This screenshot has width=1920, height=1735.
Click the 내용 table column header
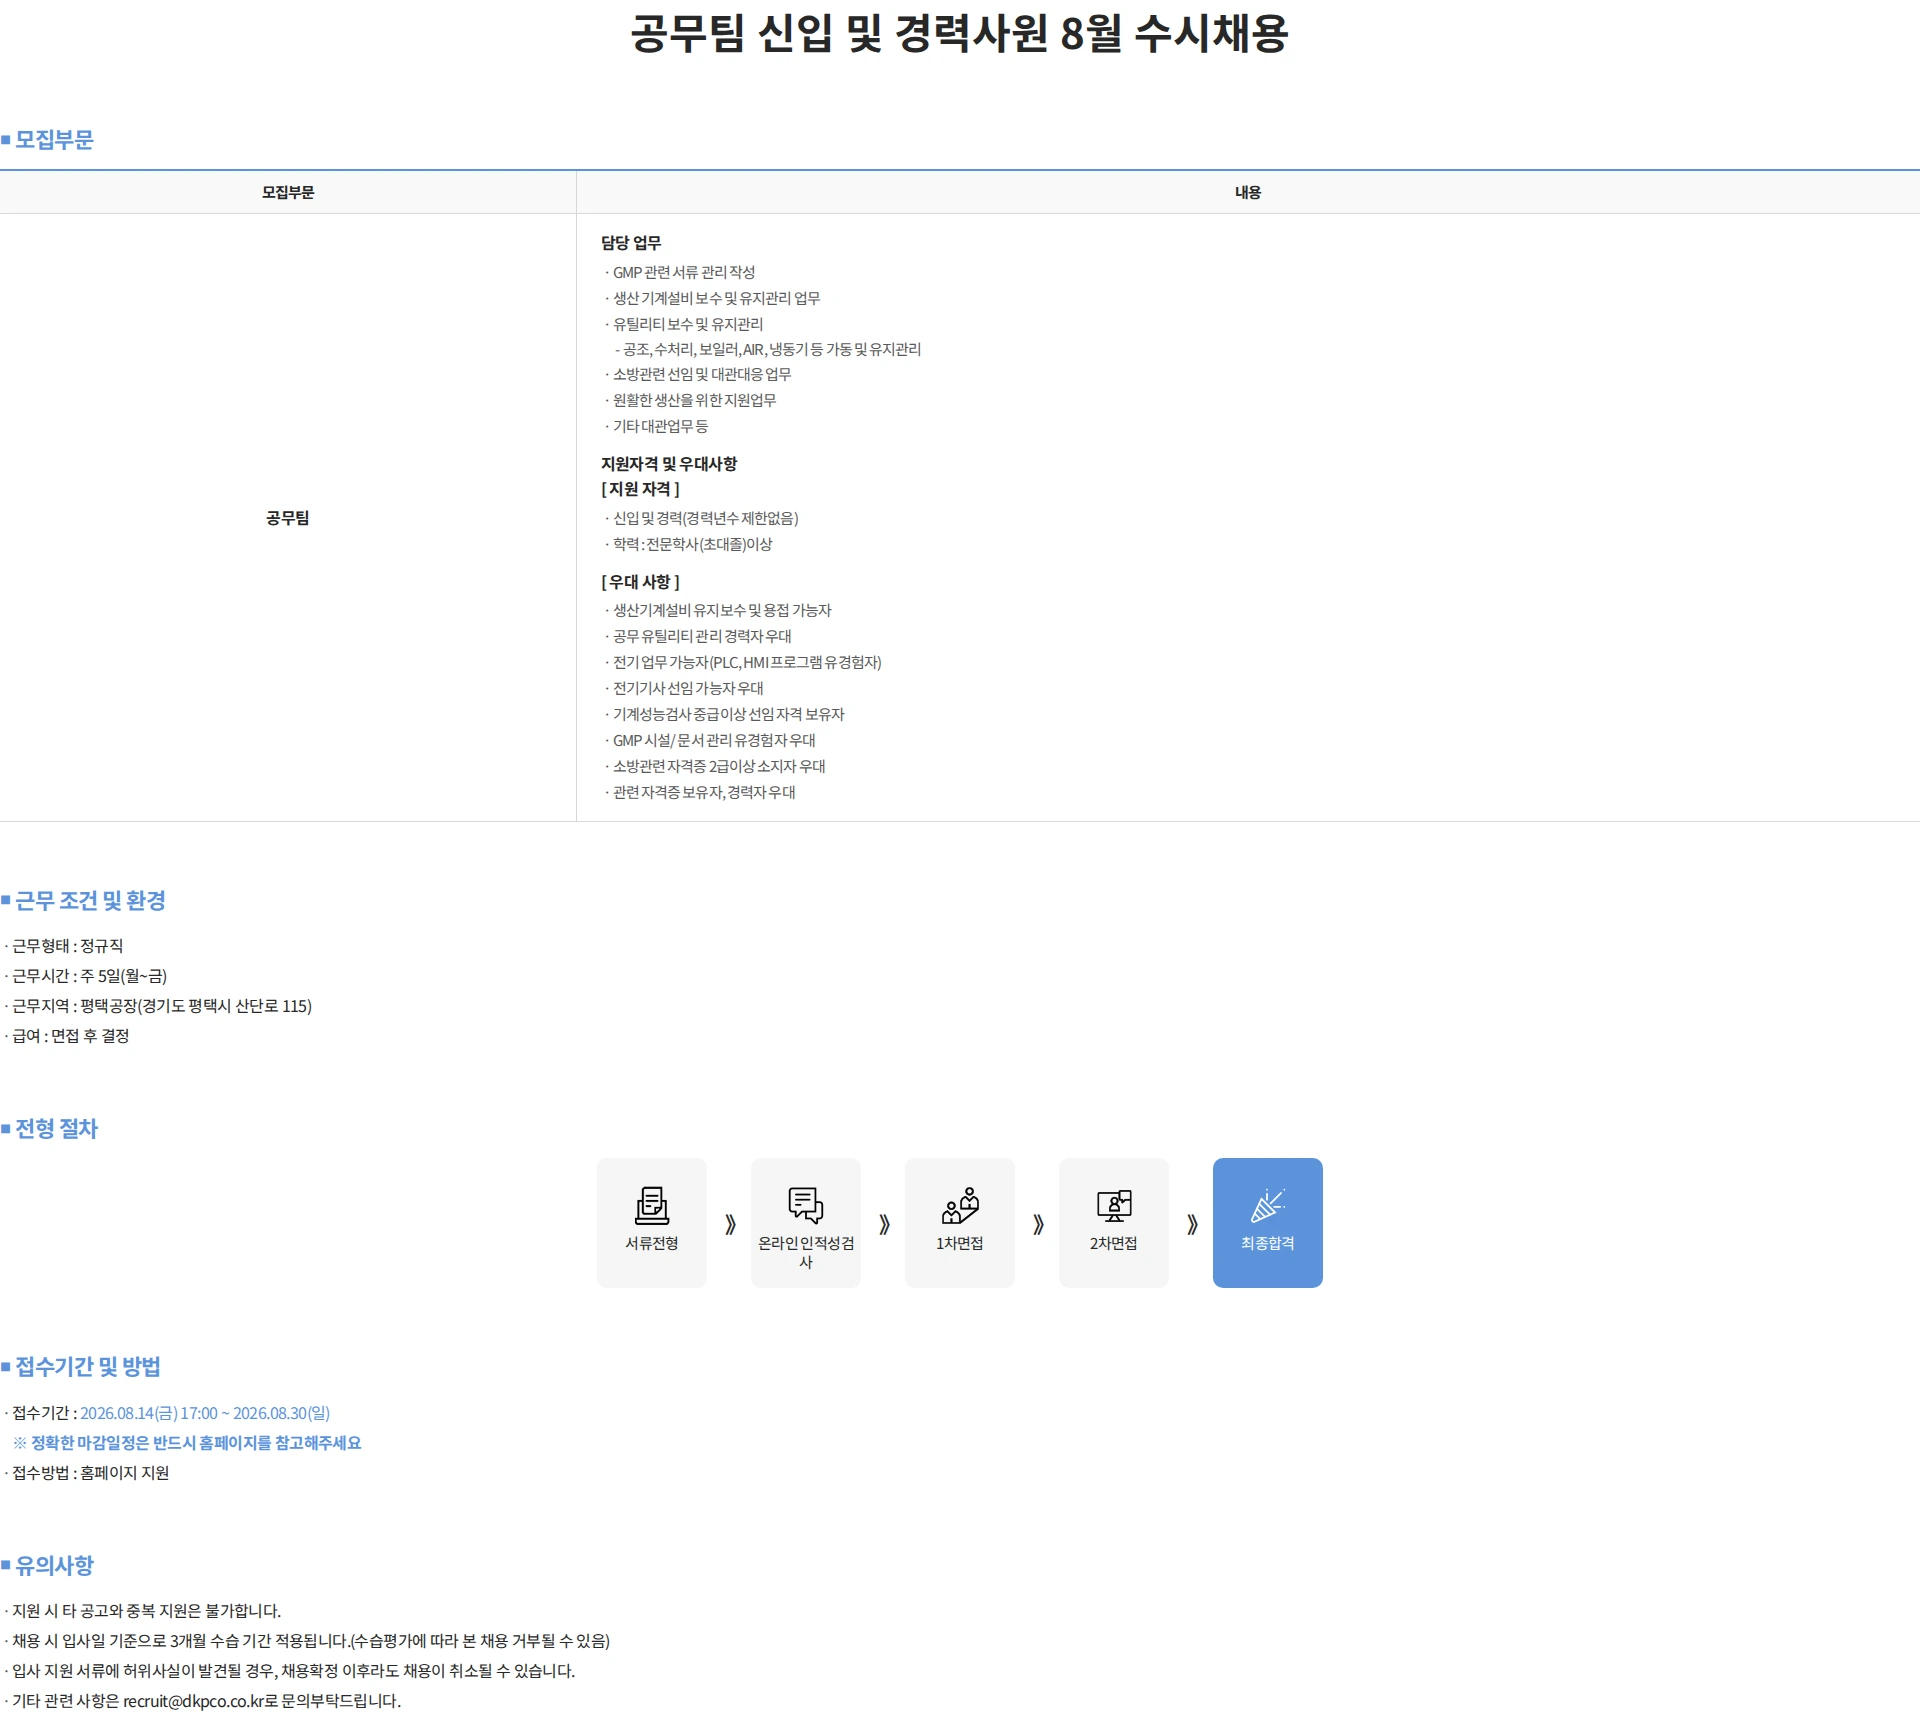[x=1248, y=192]
